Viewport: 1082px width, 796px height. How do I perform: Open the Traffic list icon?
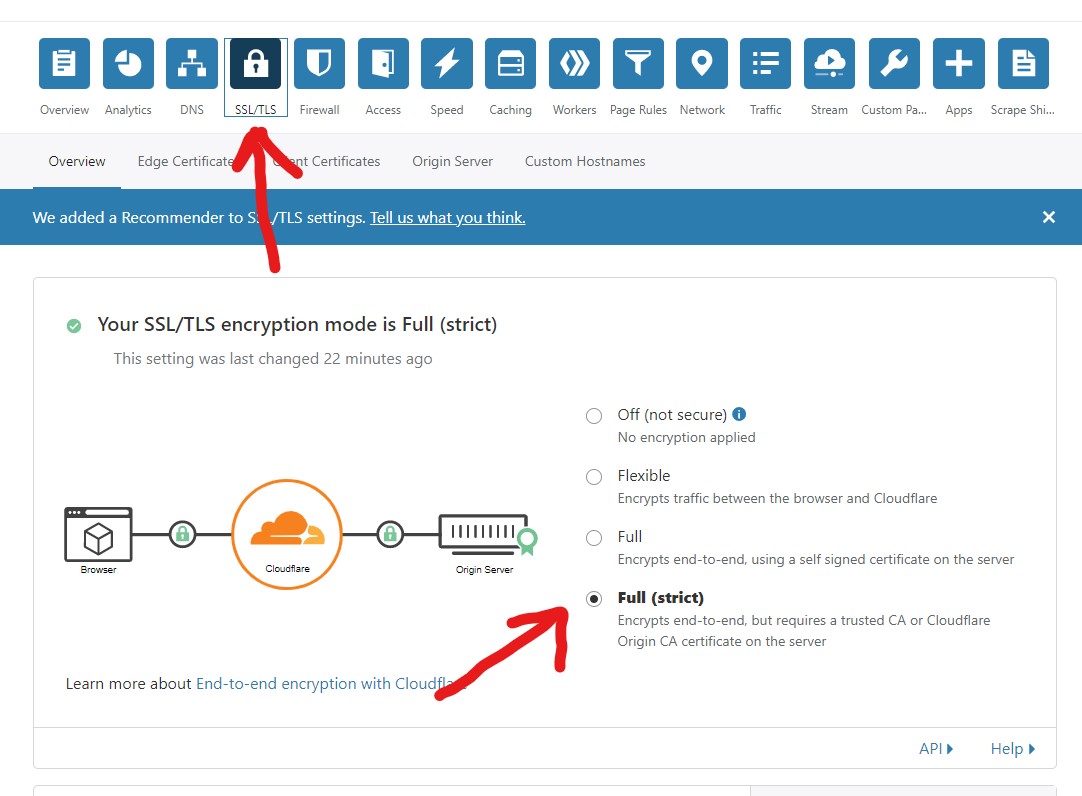pos(765,63)
